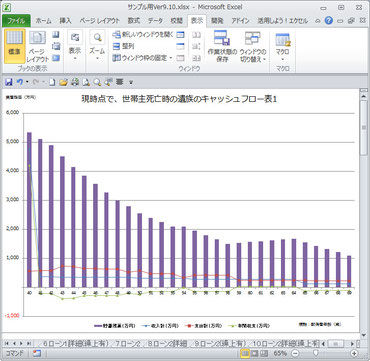Viewport: 370px width, 361px height.
Task: Select sheet tab 7.ローン2
Action: click(128, 343)
